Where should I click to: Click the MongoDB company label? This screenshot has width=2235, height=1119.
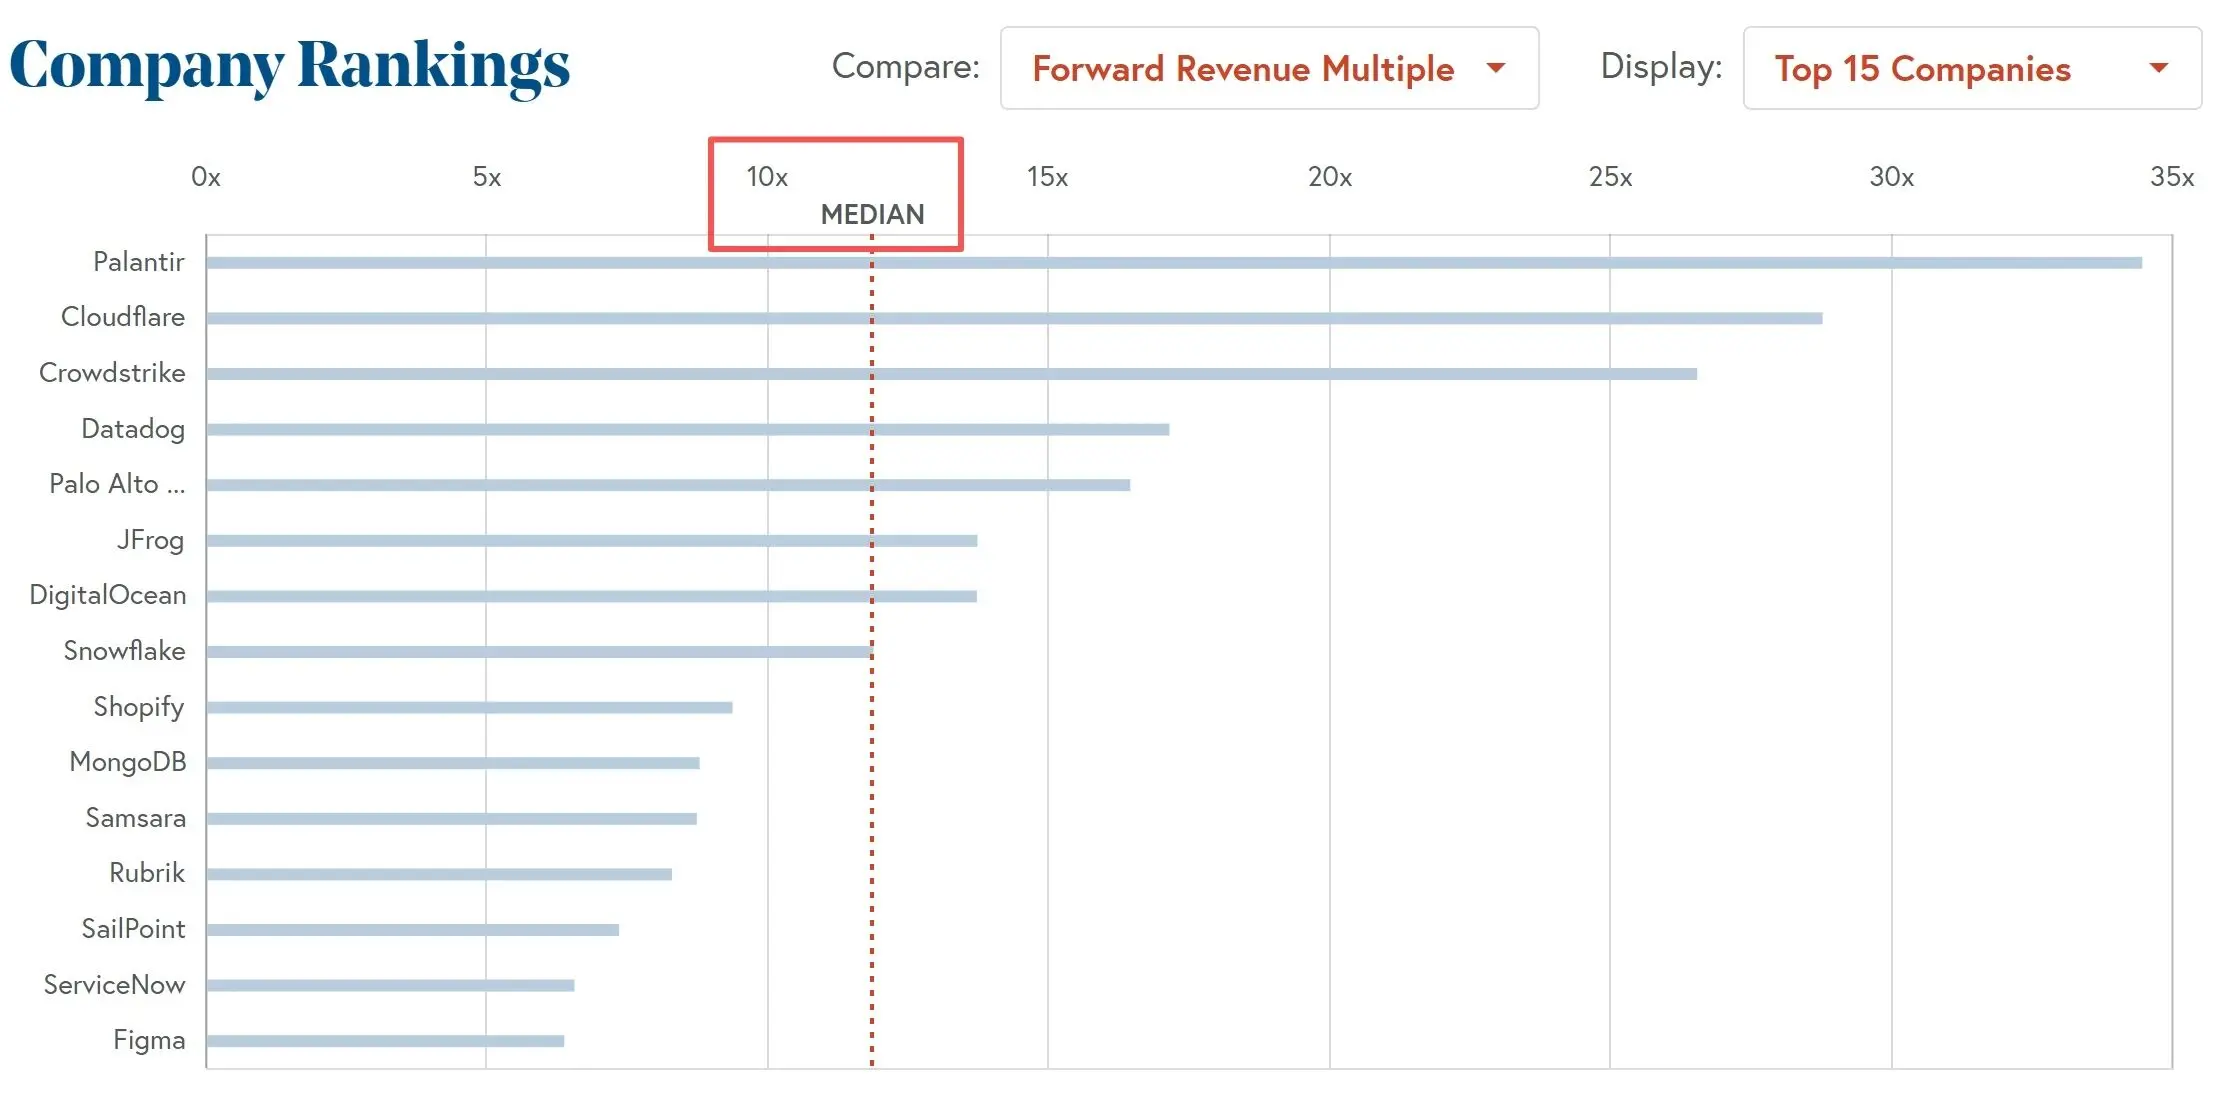click(128, 762)
